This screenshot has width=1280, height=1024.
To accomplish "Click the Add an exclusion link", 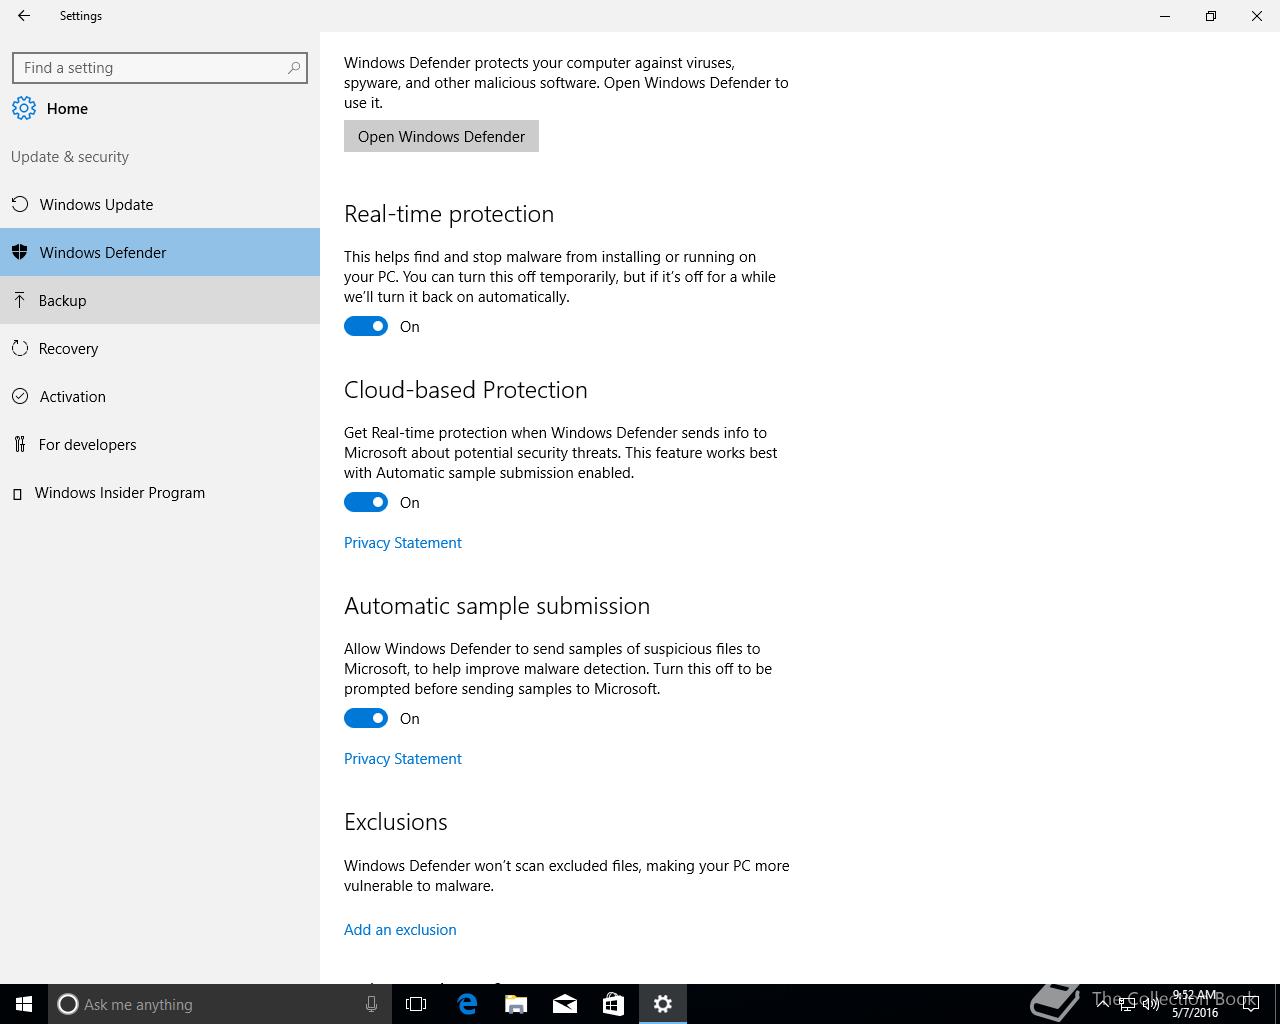I will coord(400,929).
